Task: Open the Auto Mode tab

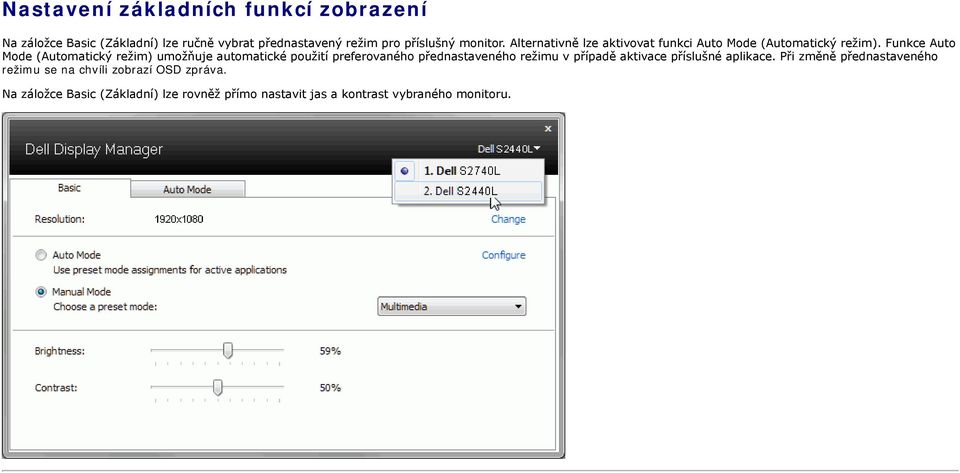Action: [x=187, y=190]
